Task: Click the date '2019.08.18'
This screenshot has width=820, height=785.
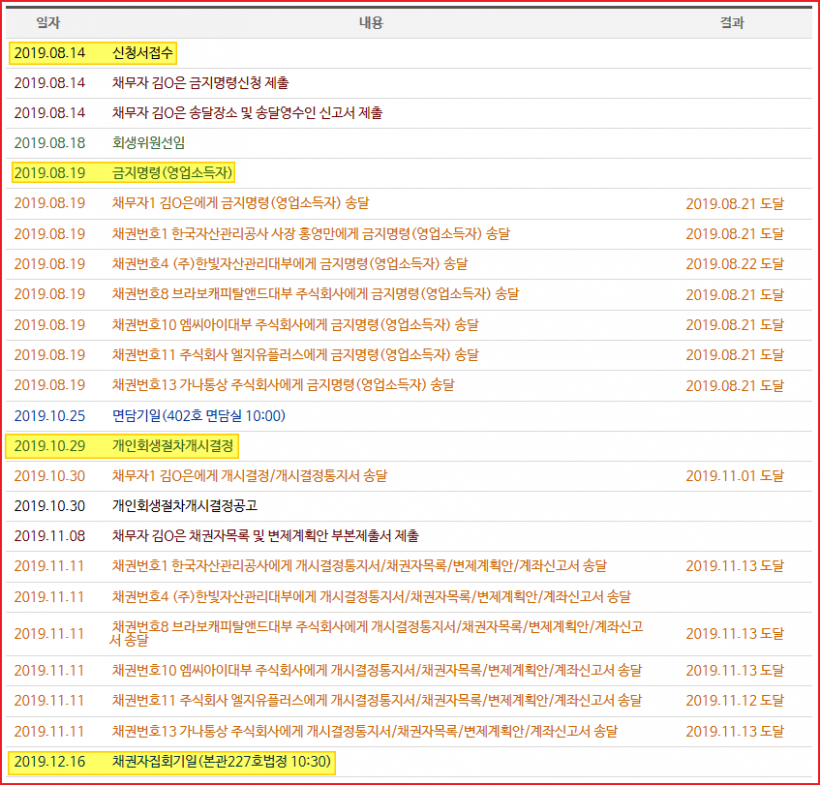Action: click(x=50, y=143)
